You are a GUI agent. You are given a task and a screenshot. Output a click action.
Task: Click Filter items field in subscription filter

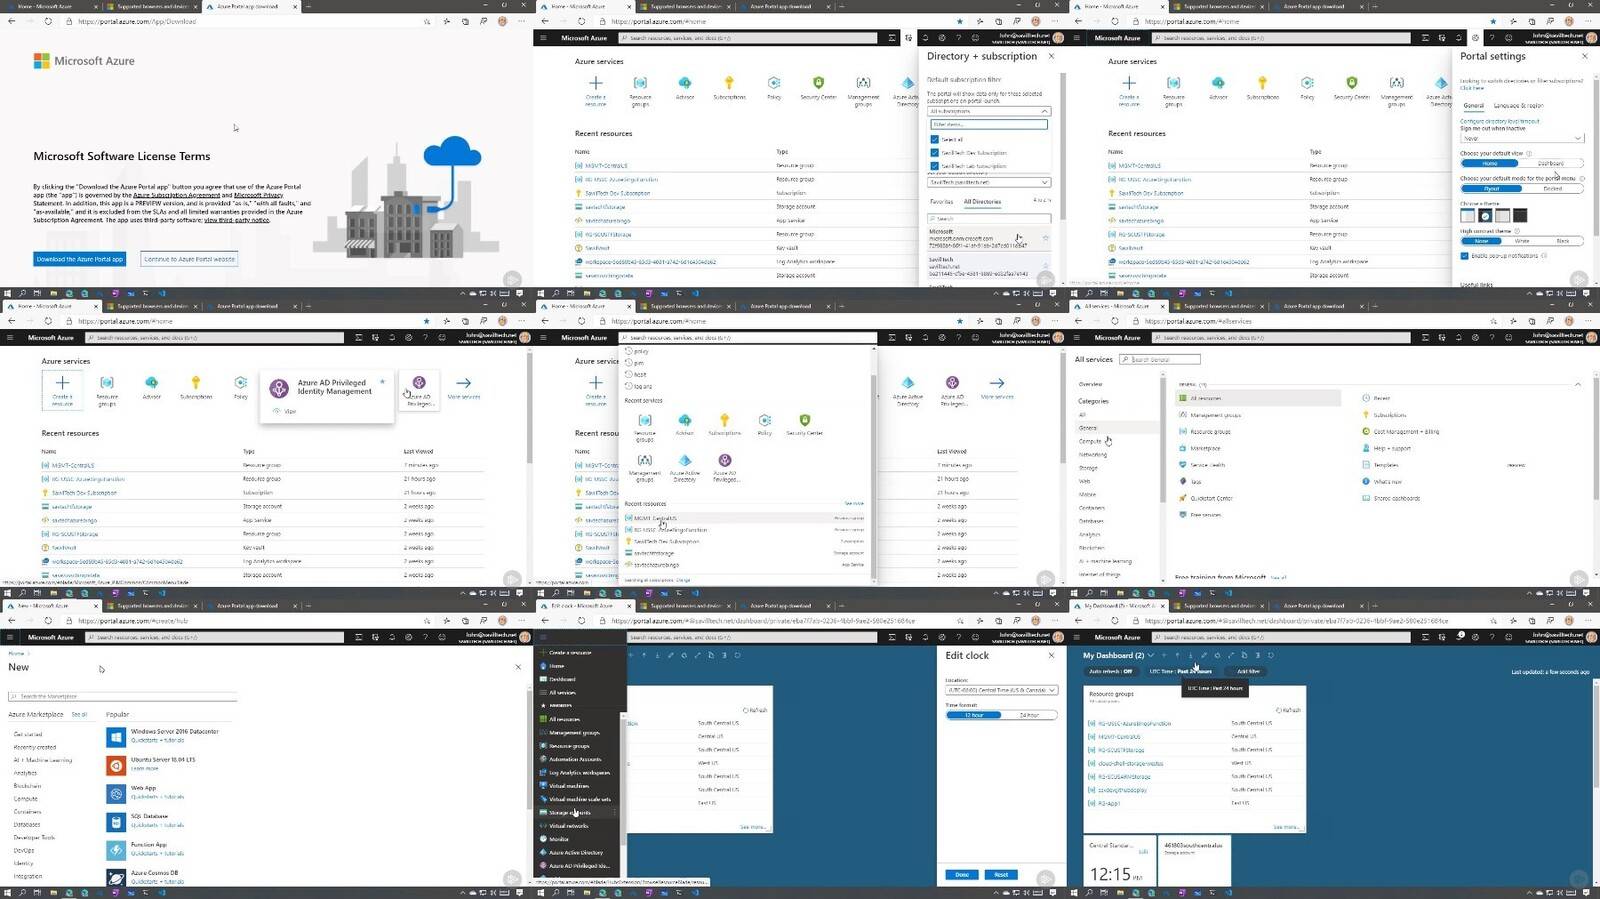click(x=989, y=124)
